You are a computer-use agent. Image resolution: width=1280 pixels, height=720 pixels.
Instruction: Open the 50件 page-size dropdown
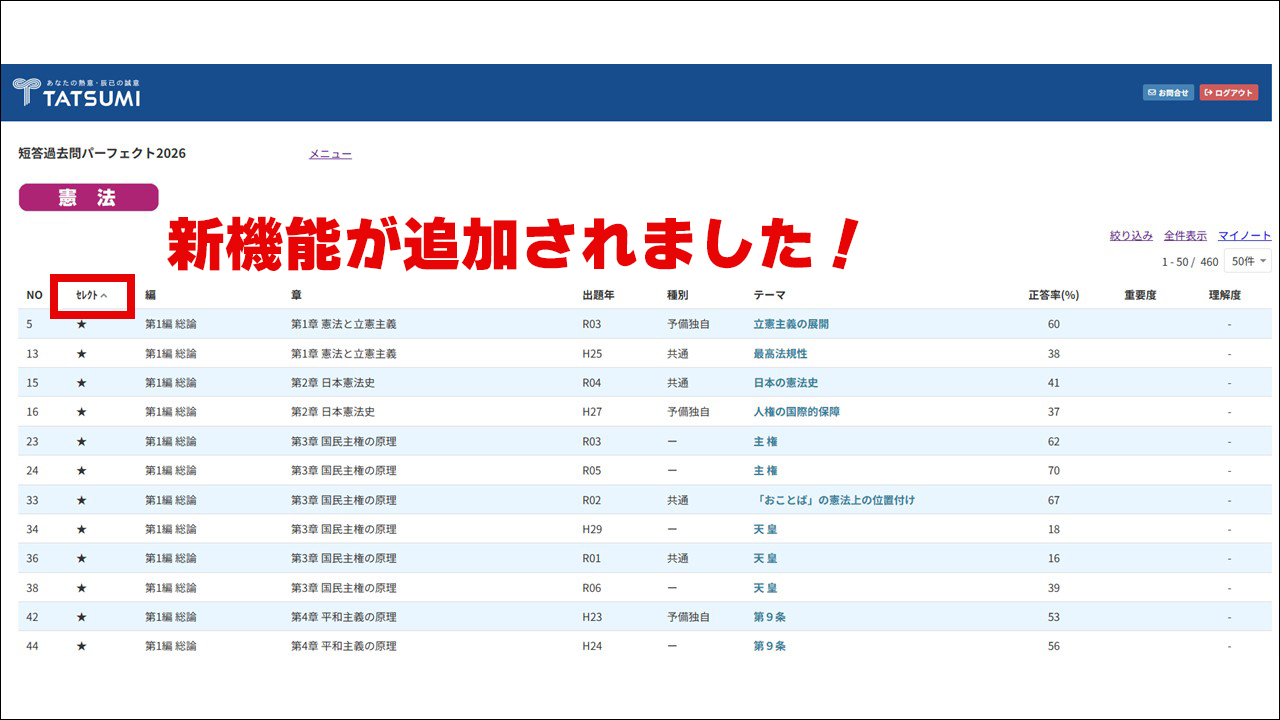1247,261
